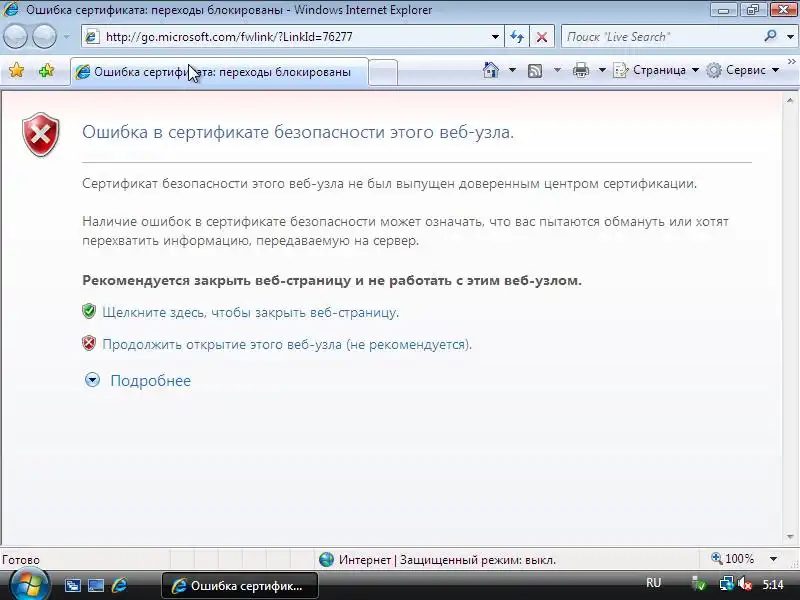Viewport: 800px width, 600px height.
Task: Click the muted volume tray icon
Action: [x=745, y=584]
